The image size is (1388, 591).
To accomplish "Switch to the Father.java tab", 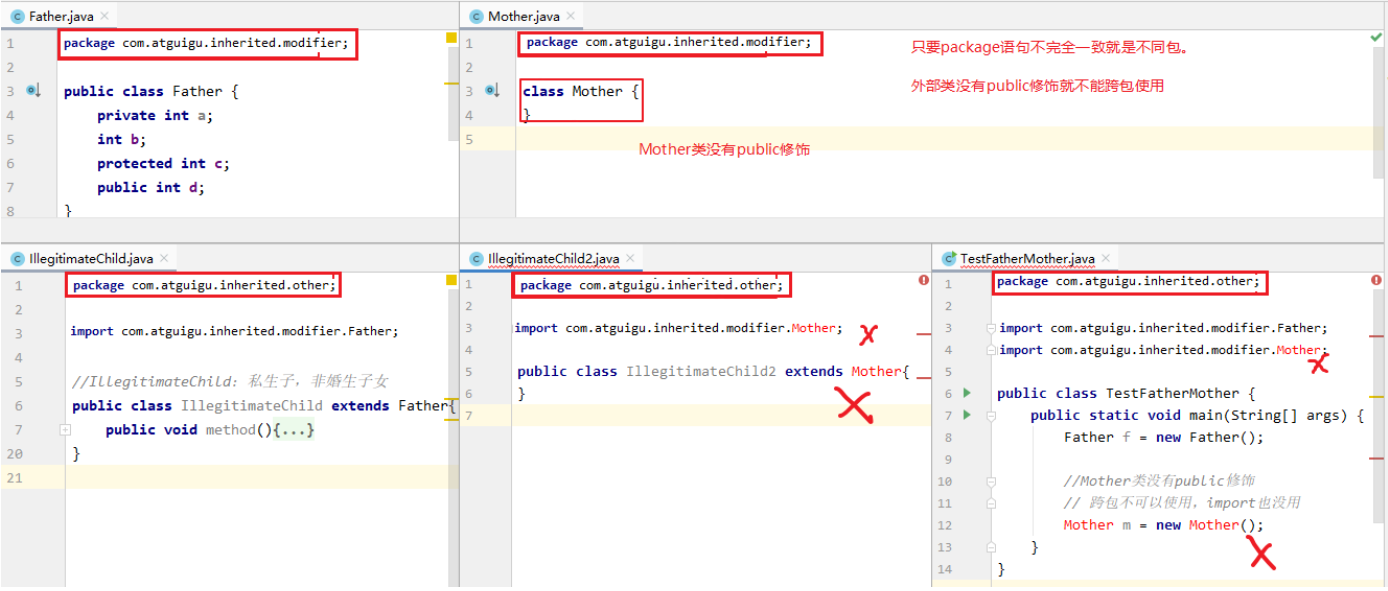I will [x=58, y=16].
